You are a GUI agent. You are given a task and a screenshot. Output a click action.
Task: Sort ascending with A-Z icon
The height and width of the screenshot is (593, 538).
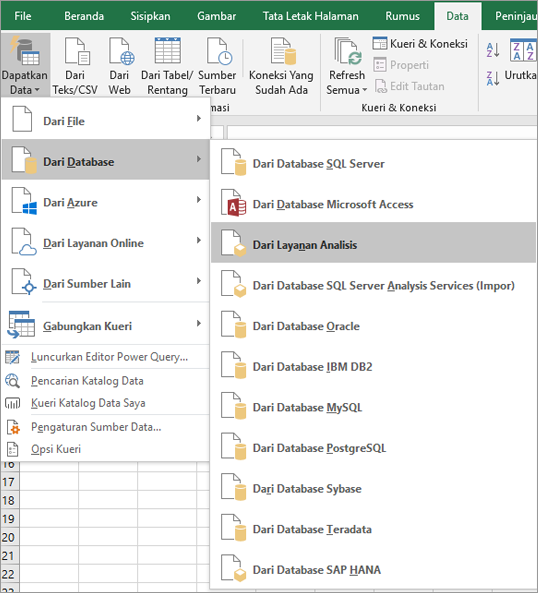(493, 50)
